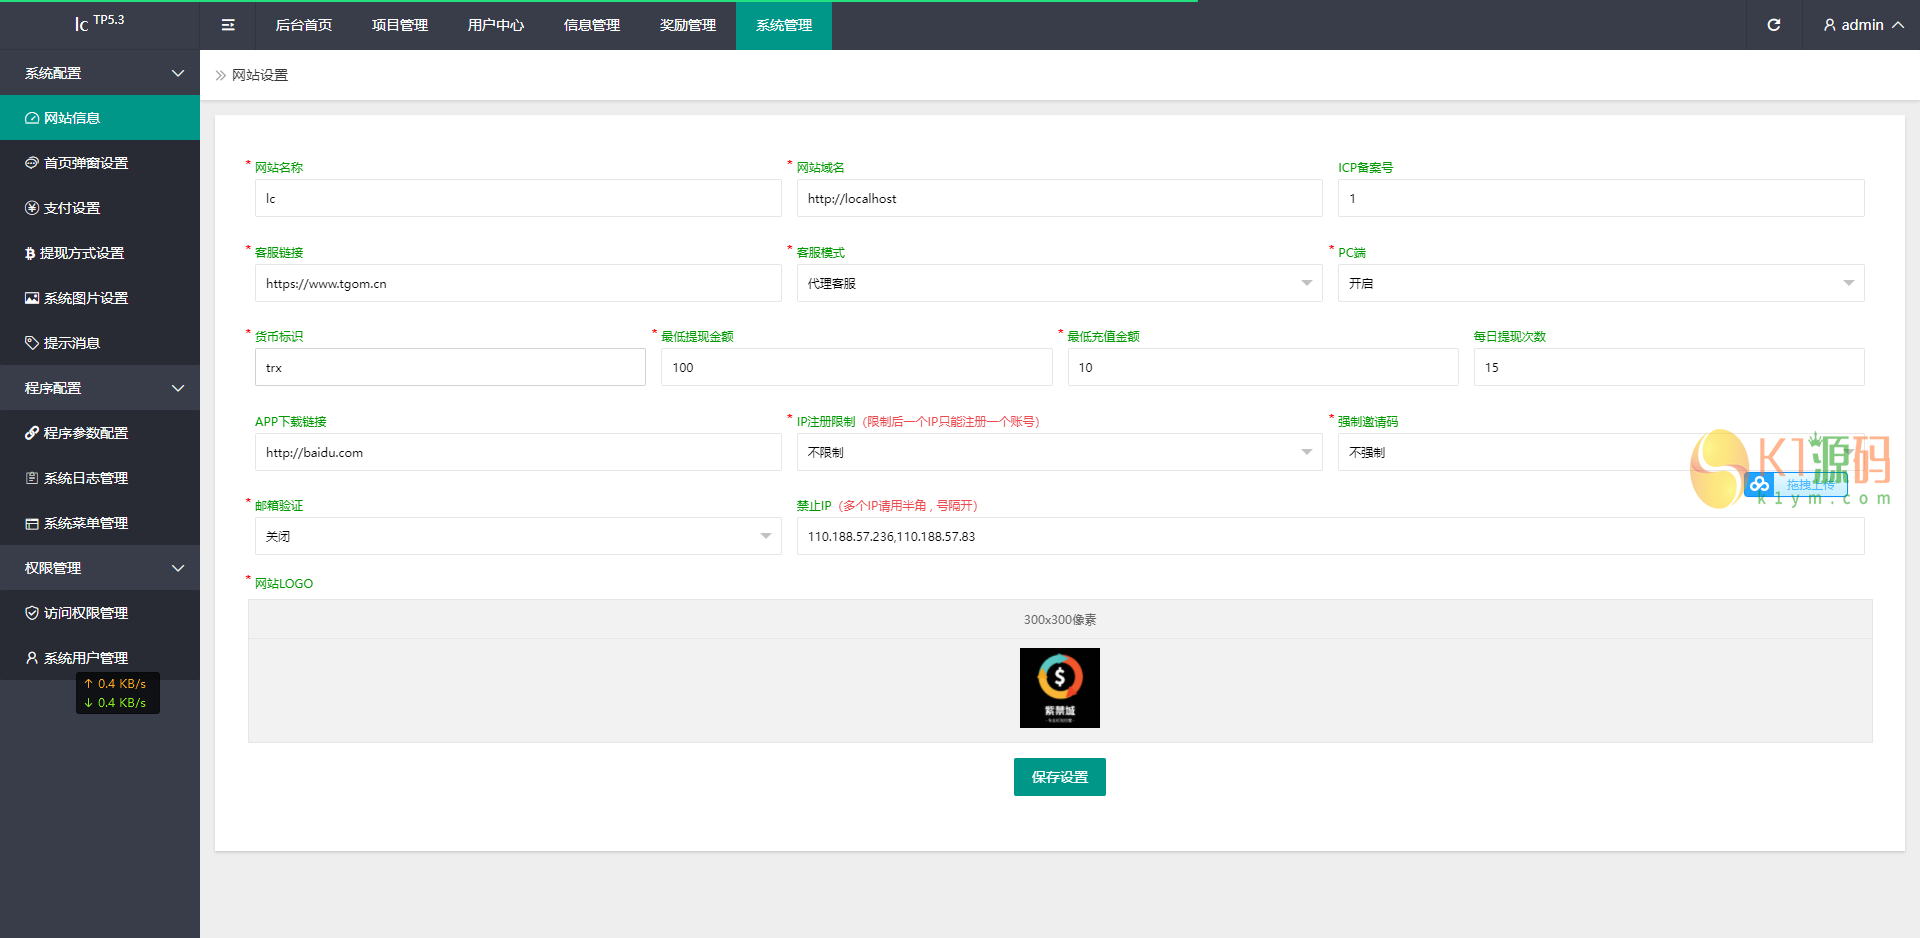This screenshot has height=938, width=1920.
Task: Open the 用户中心 top menu
Action: pos(496,25)
